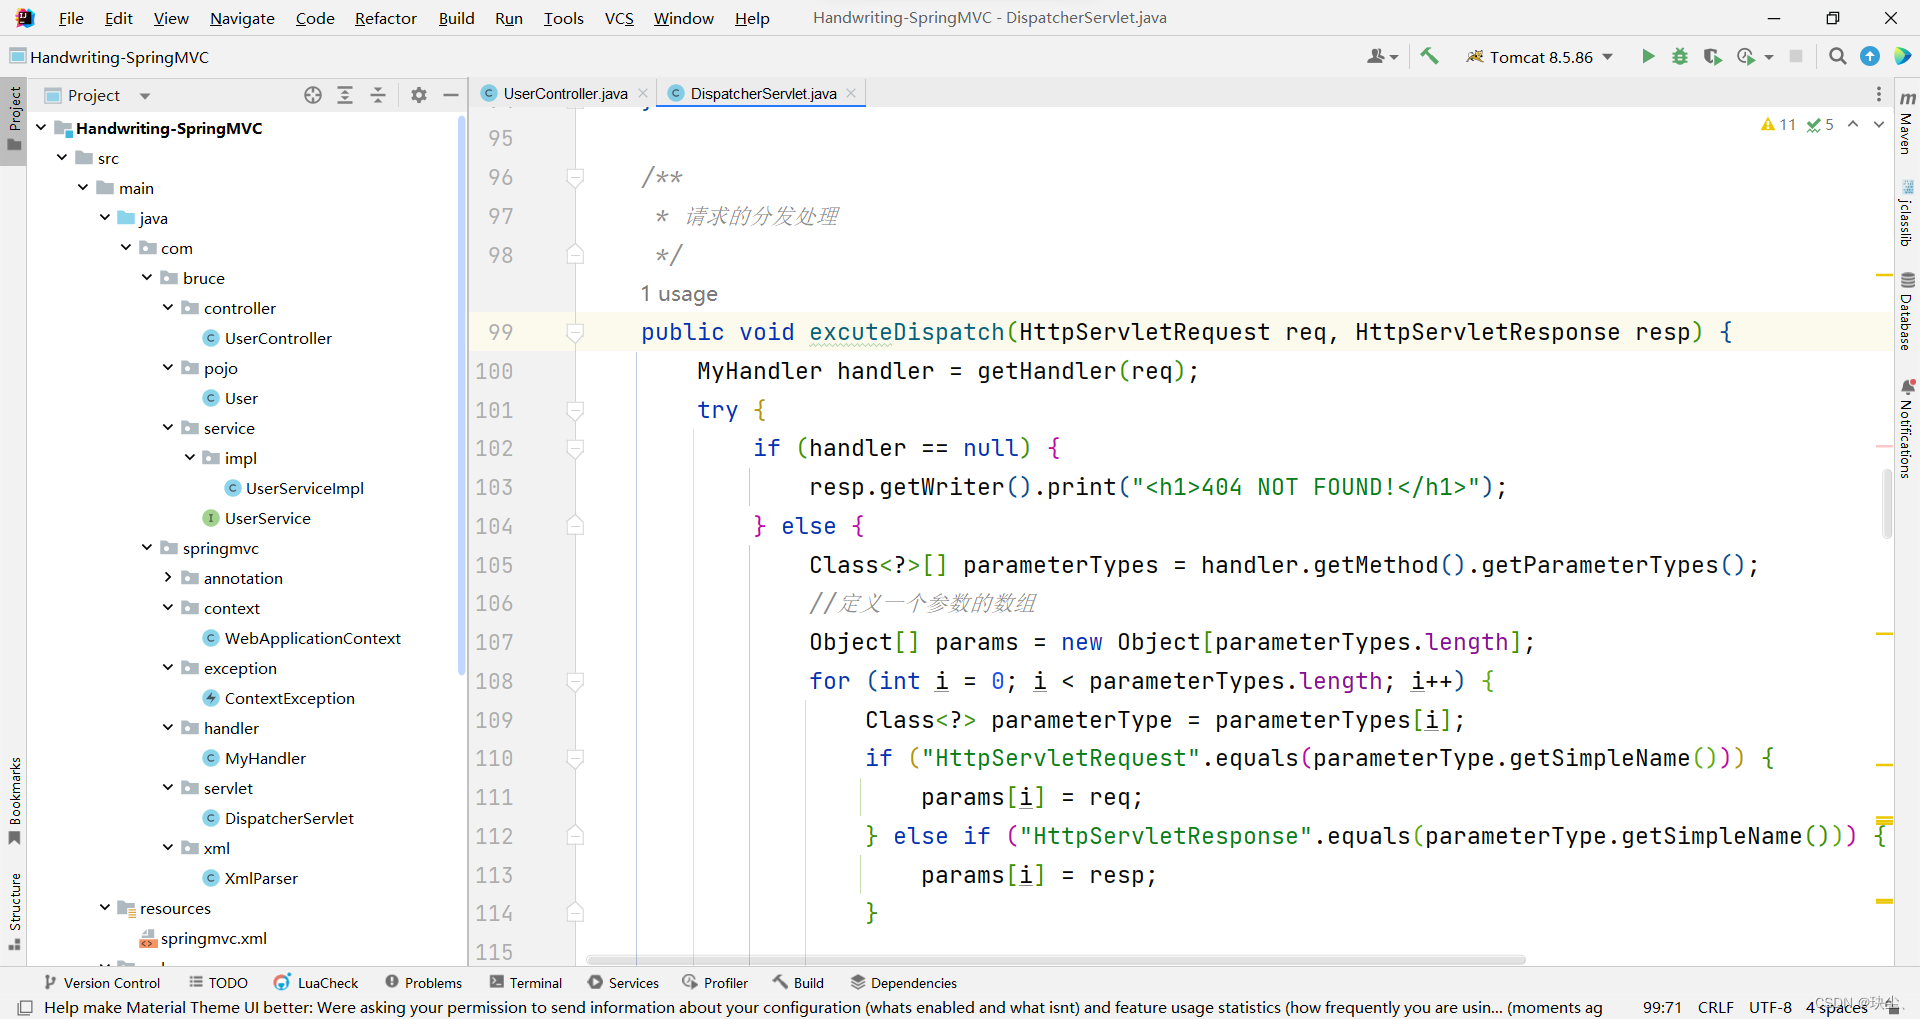This screenshot has height=1019, width=1920.
Task: Select opened file locate icon
Action: coord(313,95)
